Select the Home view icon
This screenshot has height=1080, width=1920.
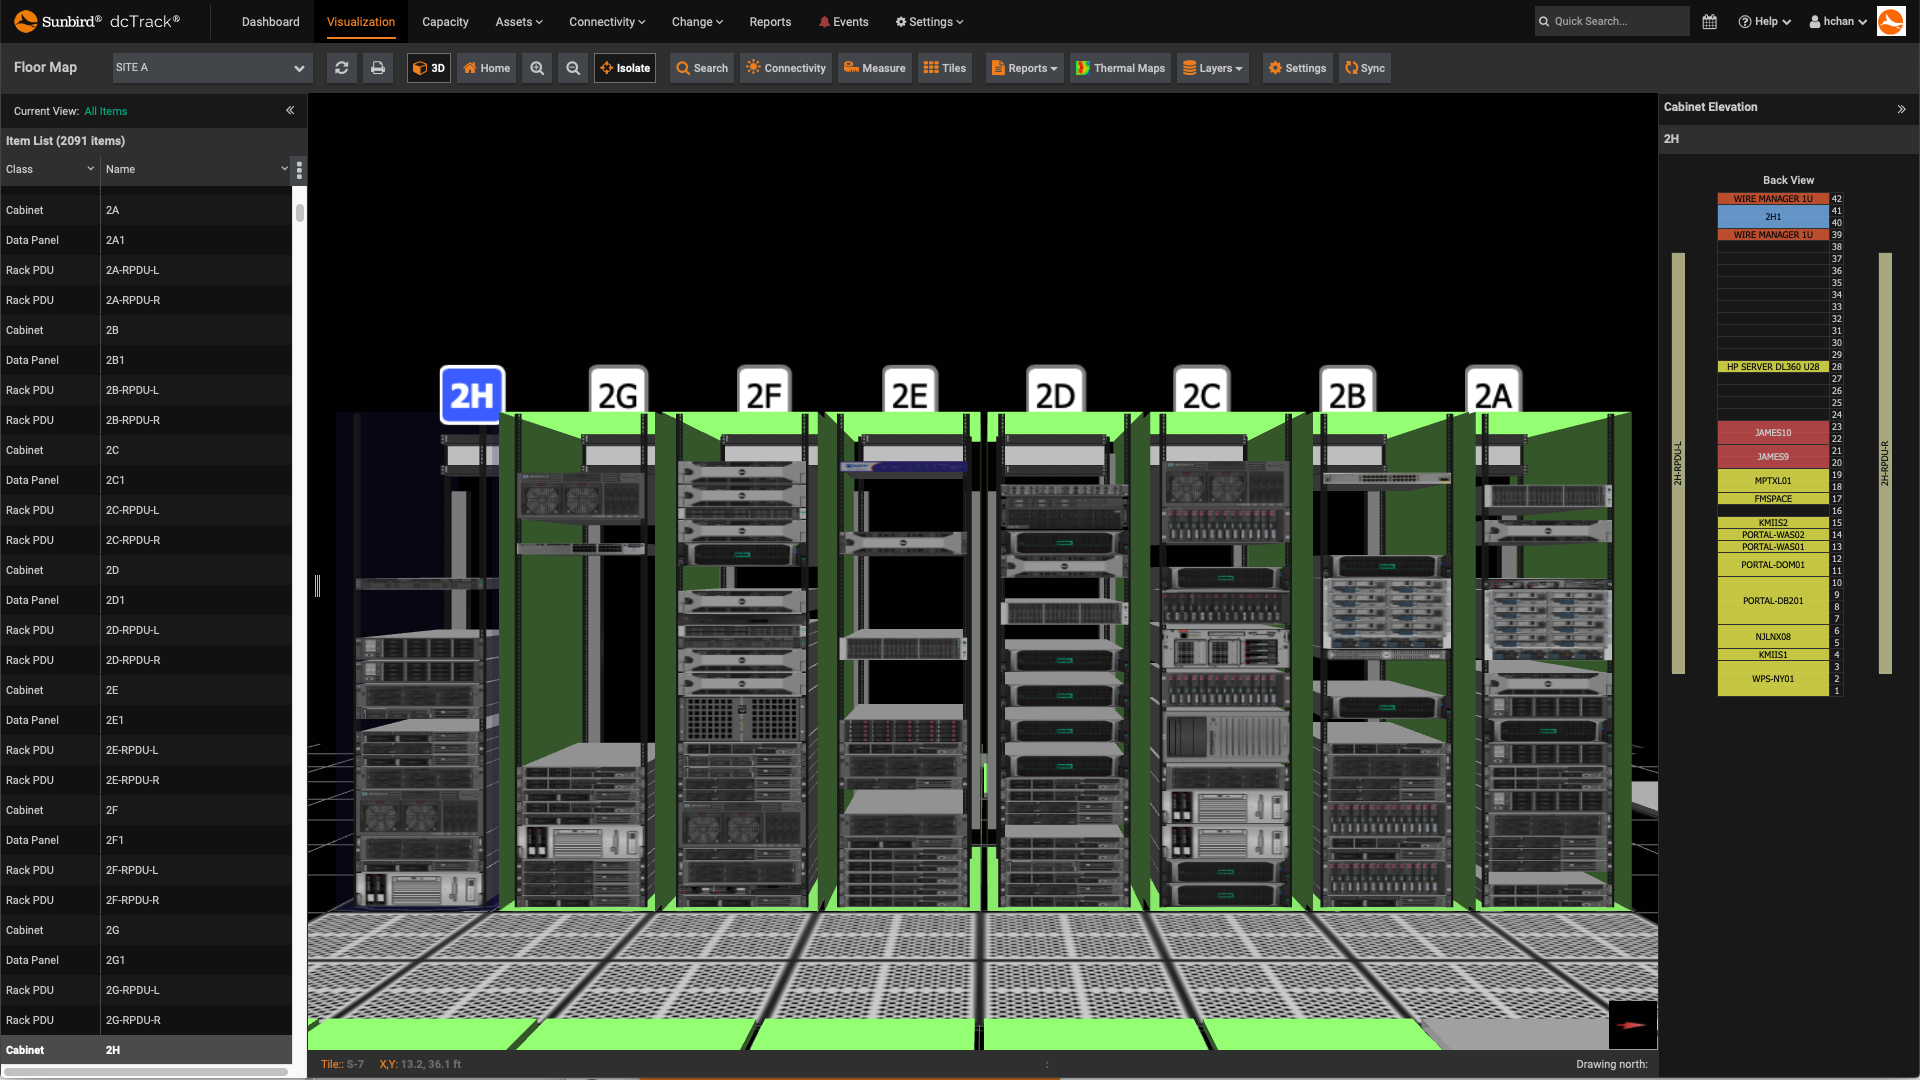click(486, 68)
